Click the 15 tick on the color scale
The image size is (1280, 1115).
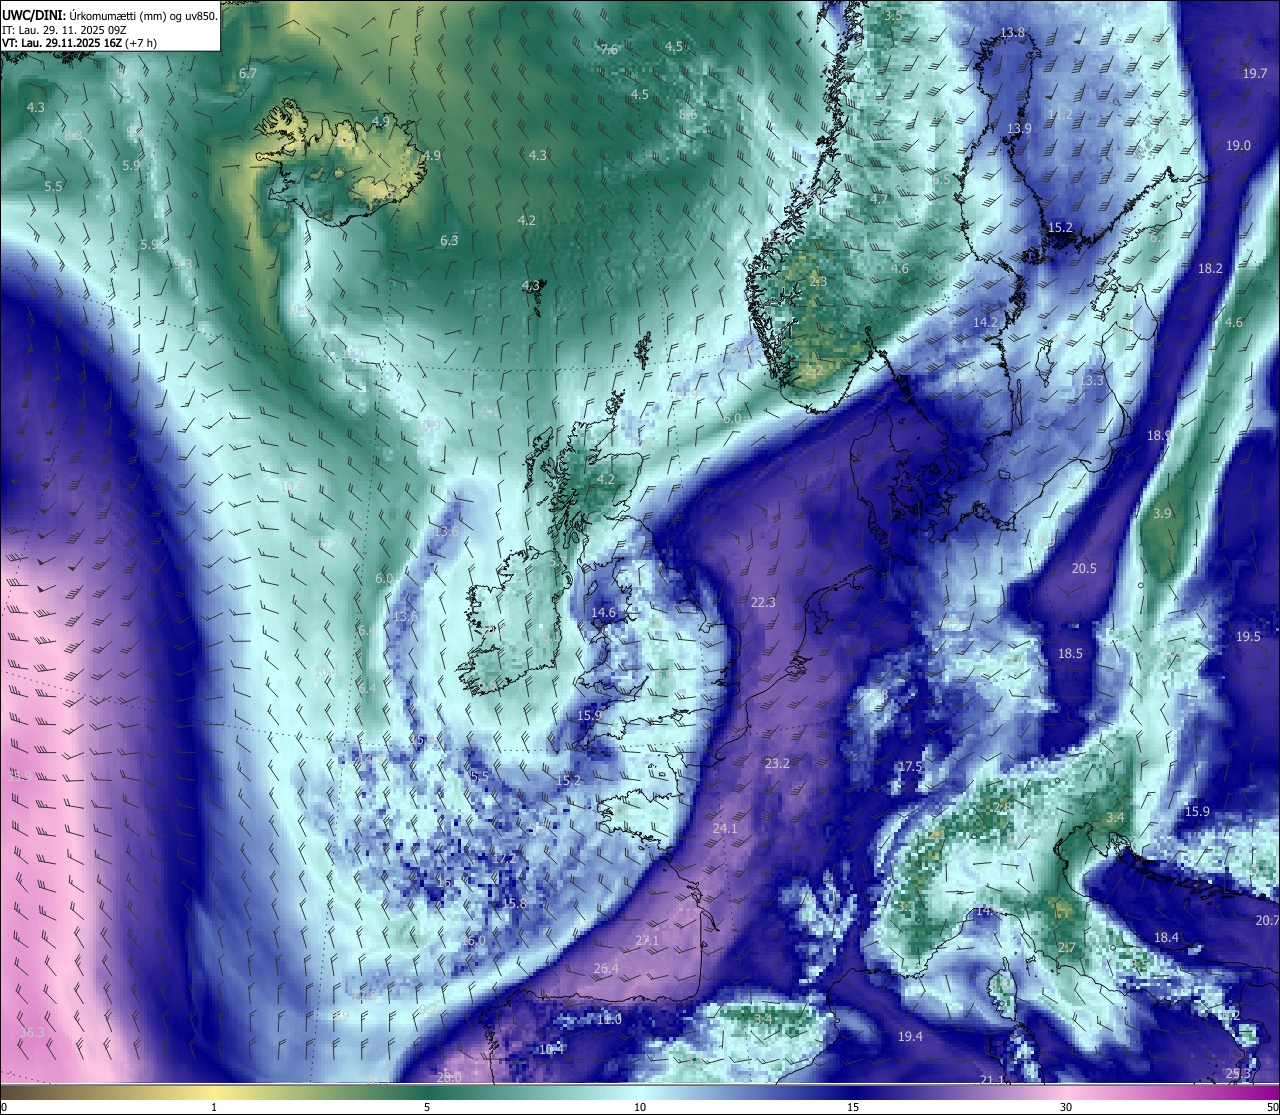[853, 1107]
